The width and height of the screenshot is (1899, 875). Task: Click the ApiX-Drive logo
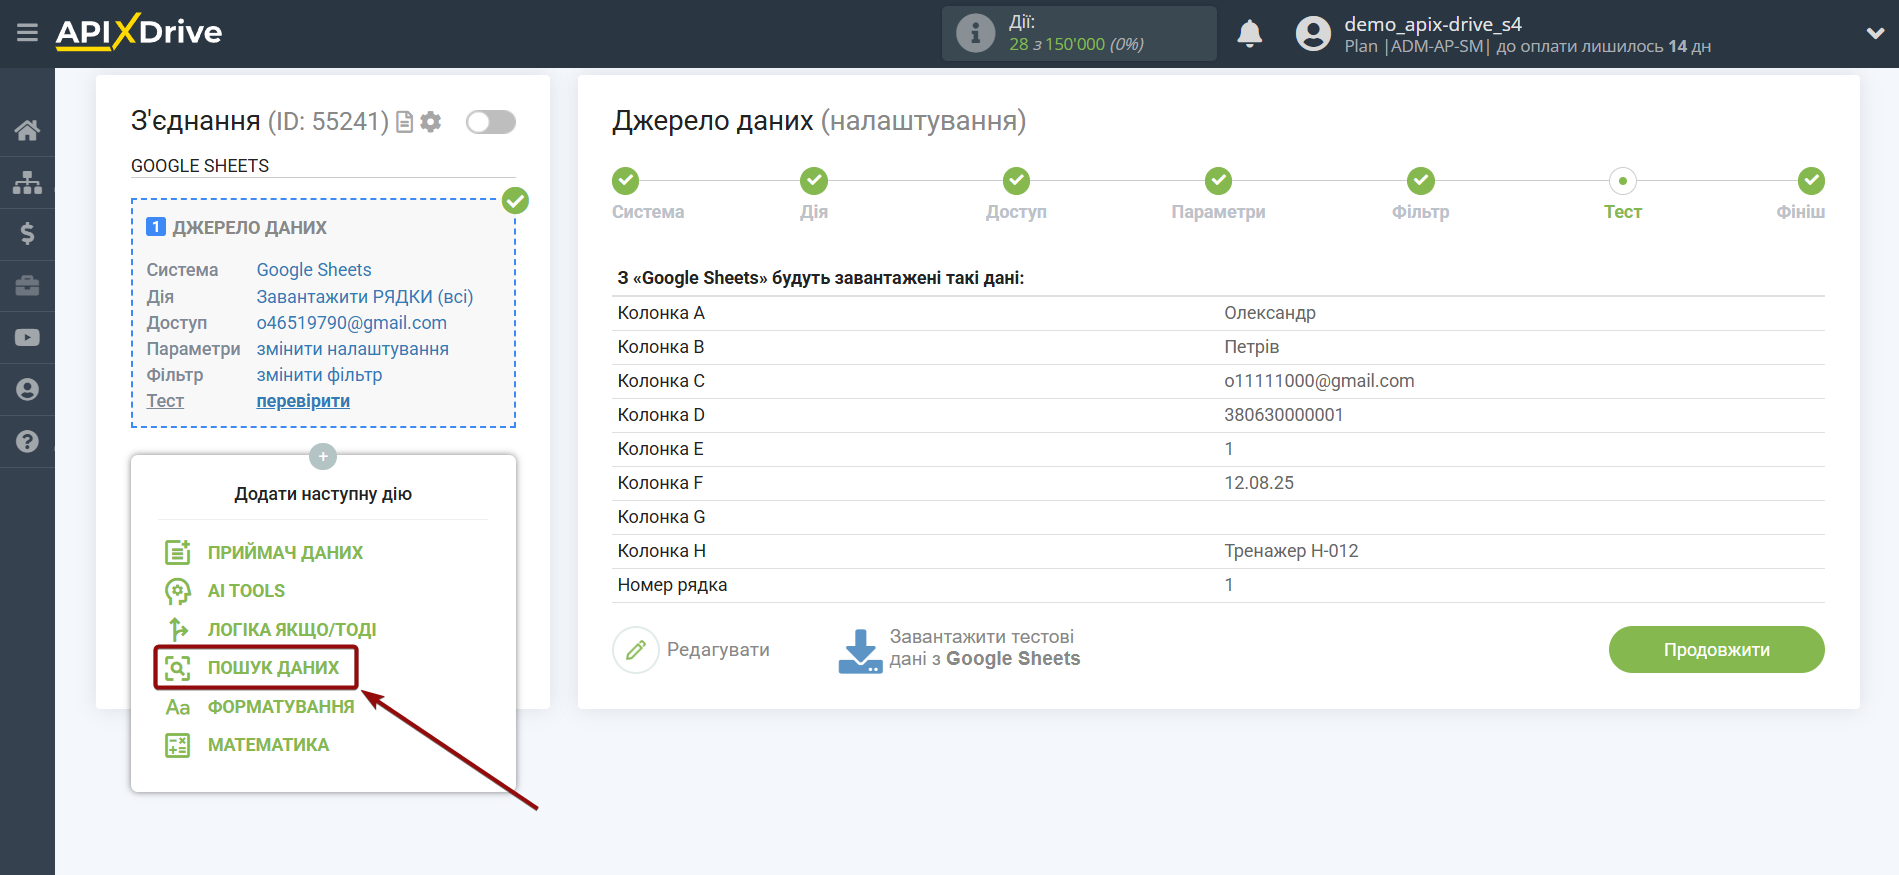(x=139, y=32)
